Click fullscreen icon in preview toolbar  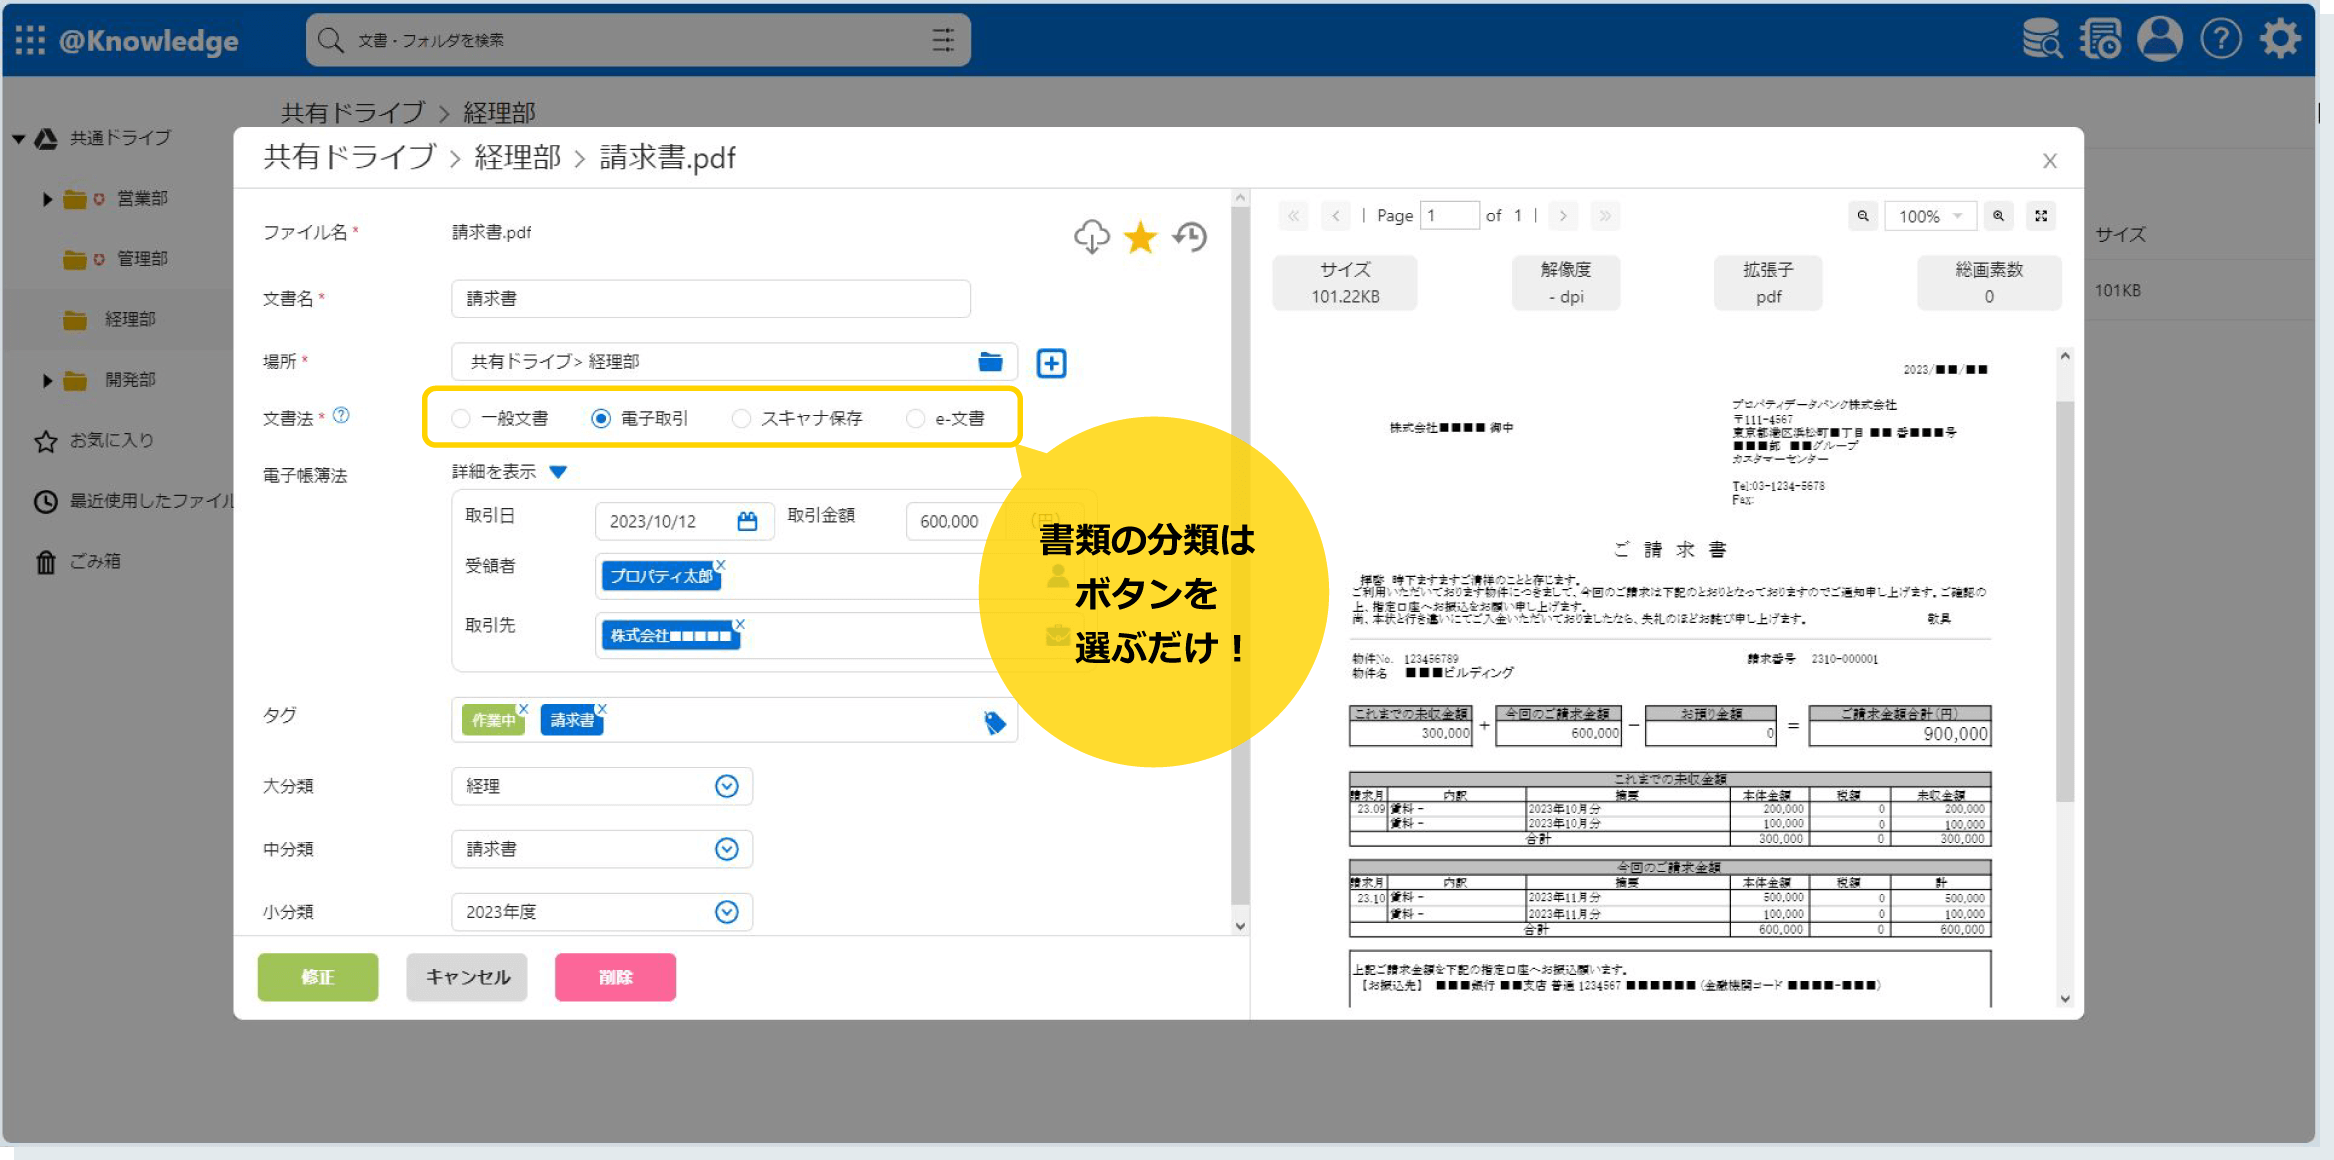2041,216
